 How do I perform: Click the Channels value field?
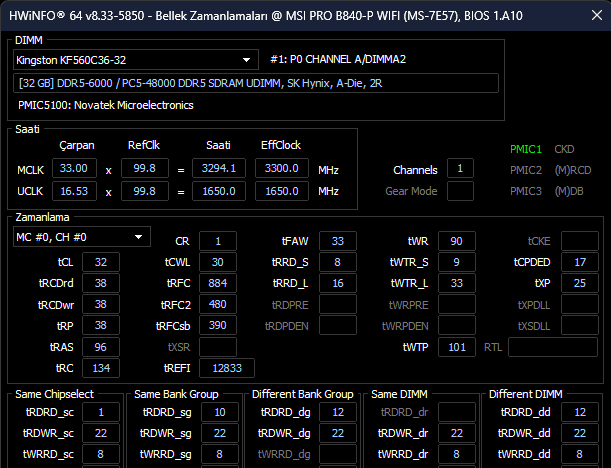(x=460, y=168)
